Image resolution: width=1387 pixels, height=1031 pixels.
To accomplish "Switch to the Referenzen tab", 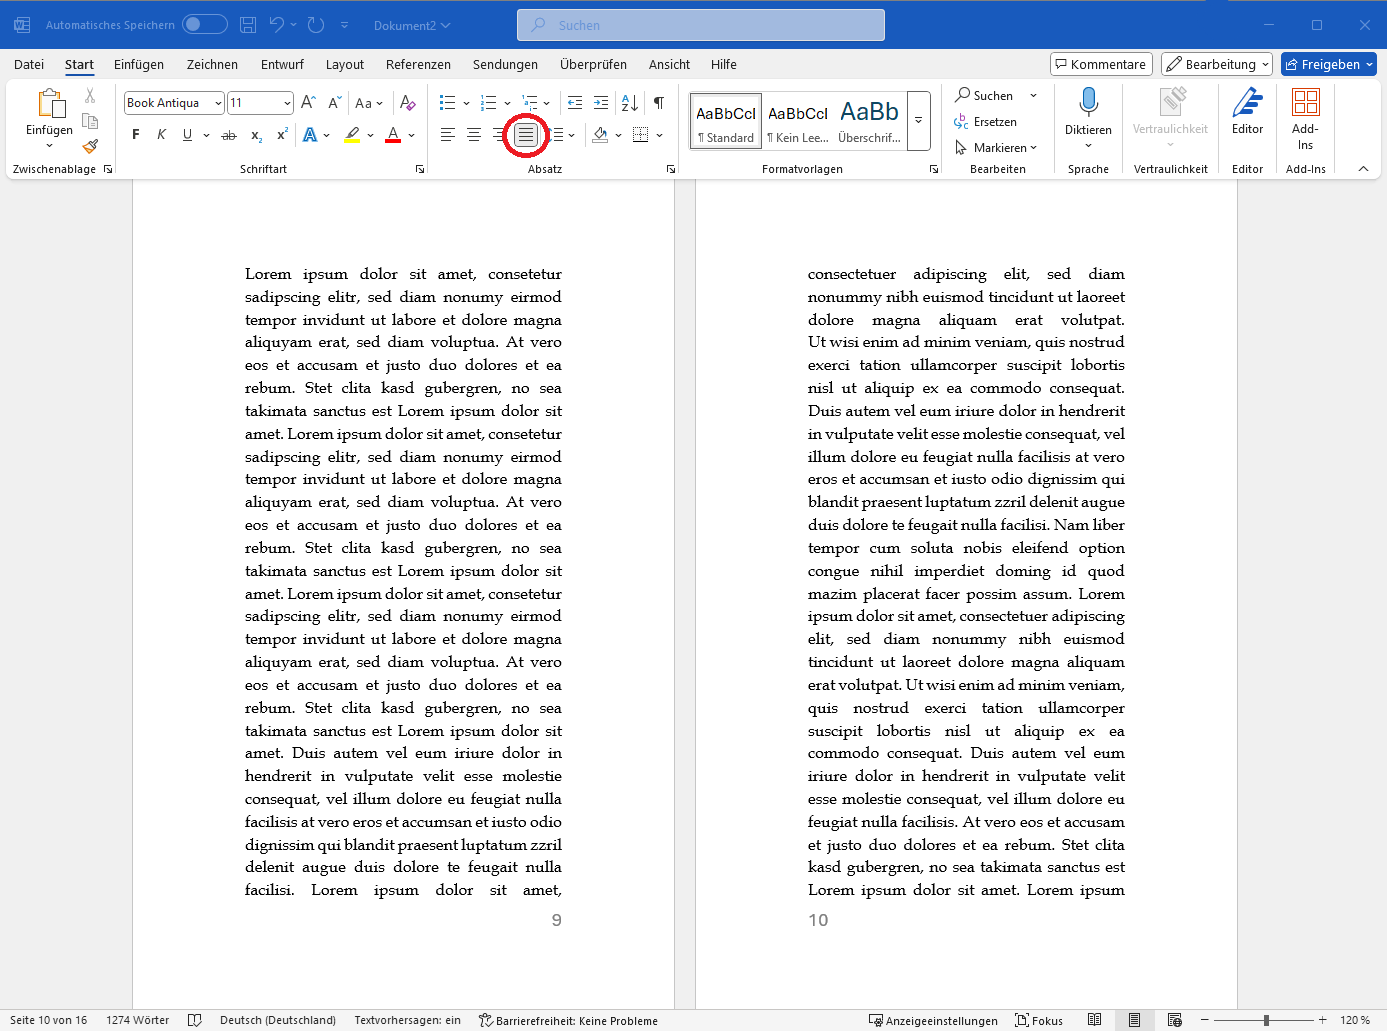I will (x=418, y=64).
